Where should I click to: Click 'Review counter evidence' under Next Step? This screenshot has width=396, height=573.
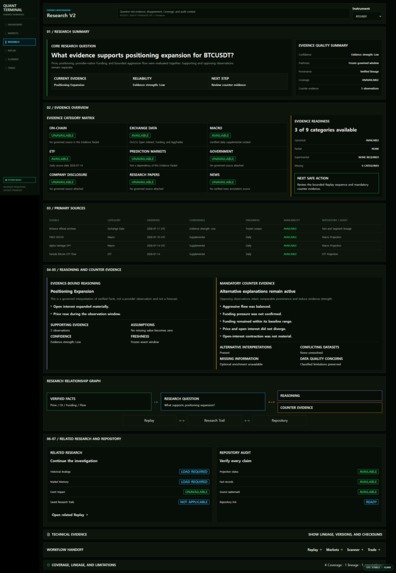228,85
